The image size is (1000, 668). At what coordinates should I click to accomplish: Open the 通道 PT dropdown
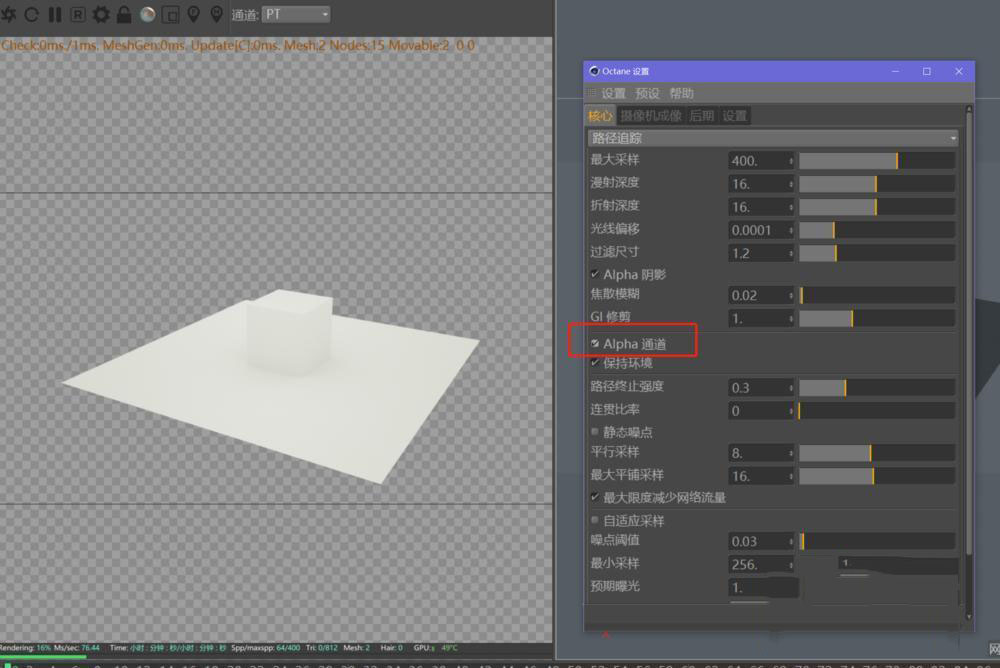(297, 14)
